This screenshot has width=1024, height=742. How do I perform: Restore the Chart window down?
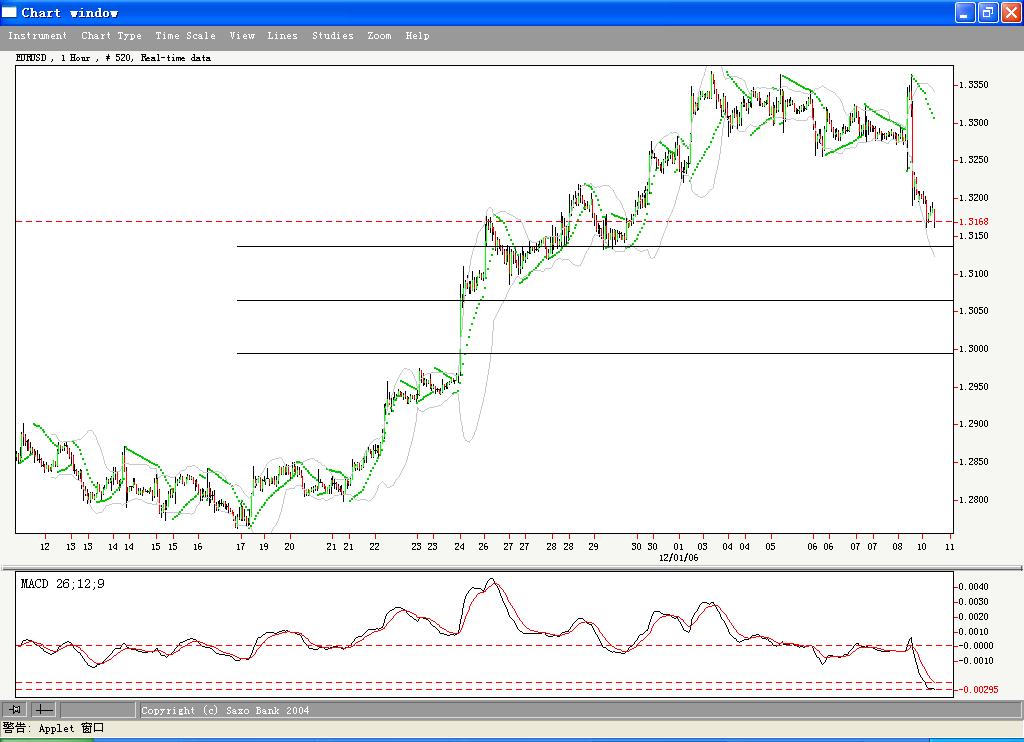point(985,12)
